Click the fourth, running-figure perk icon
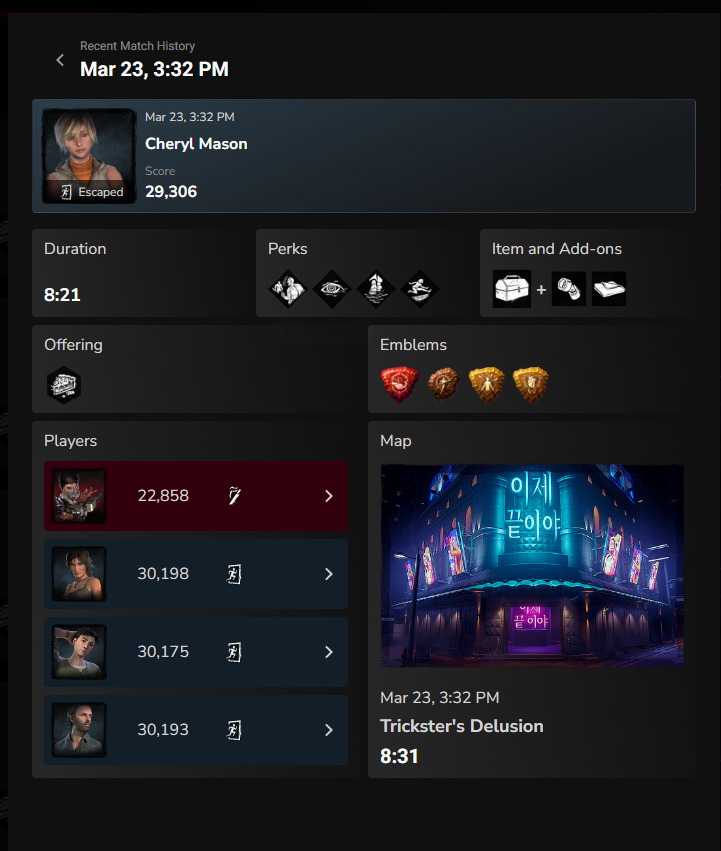The image size is (721, 851). [x=420, y=289]
